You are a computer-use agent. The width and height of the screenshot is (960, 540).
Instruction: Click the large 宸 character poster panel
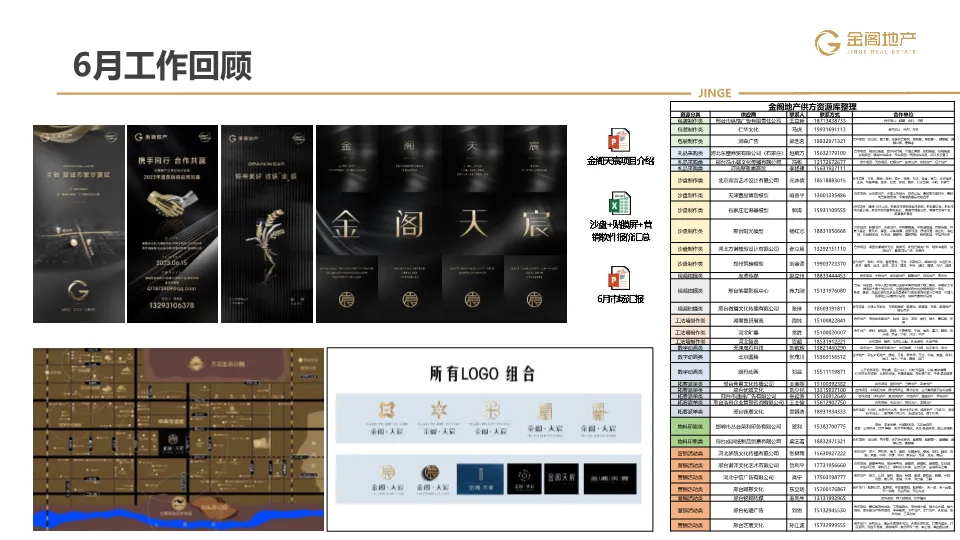[535, 224]
